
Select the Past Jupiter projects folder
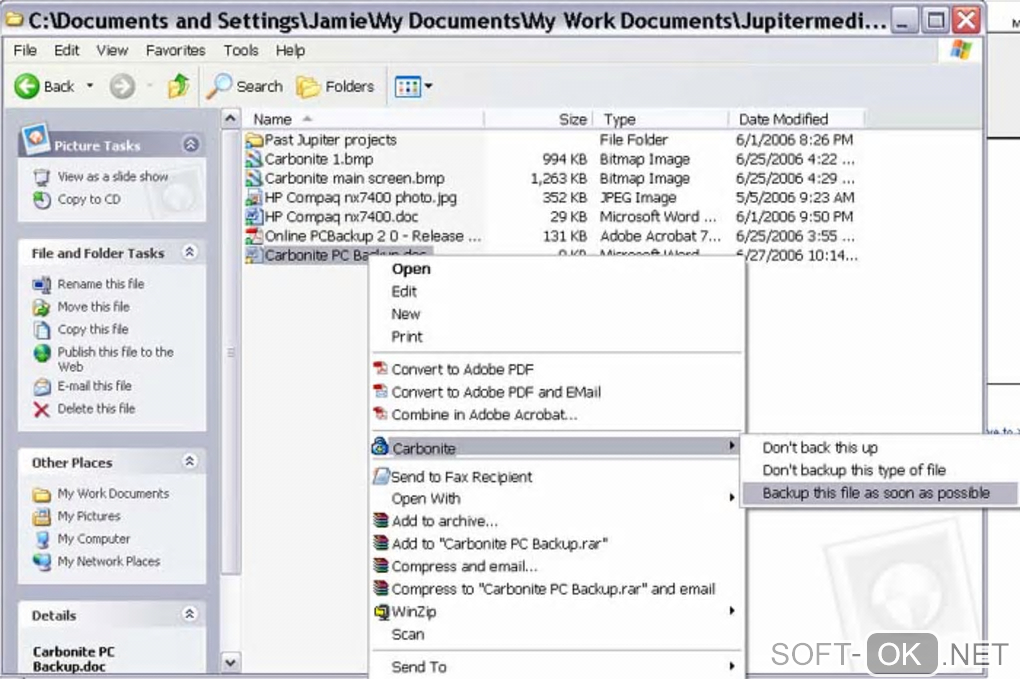pyautogui.click(x=330, y=140)
